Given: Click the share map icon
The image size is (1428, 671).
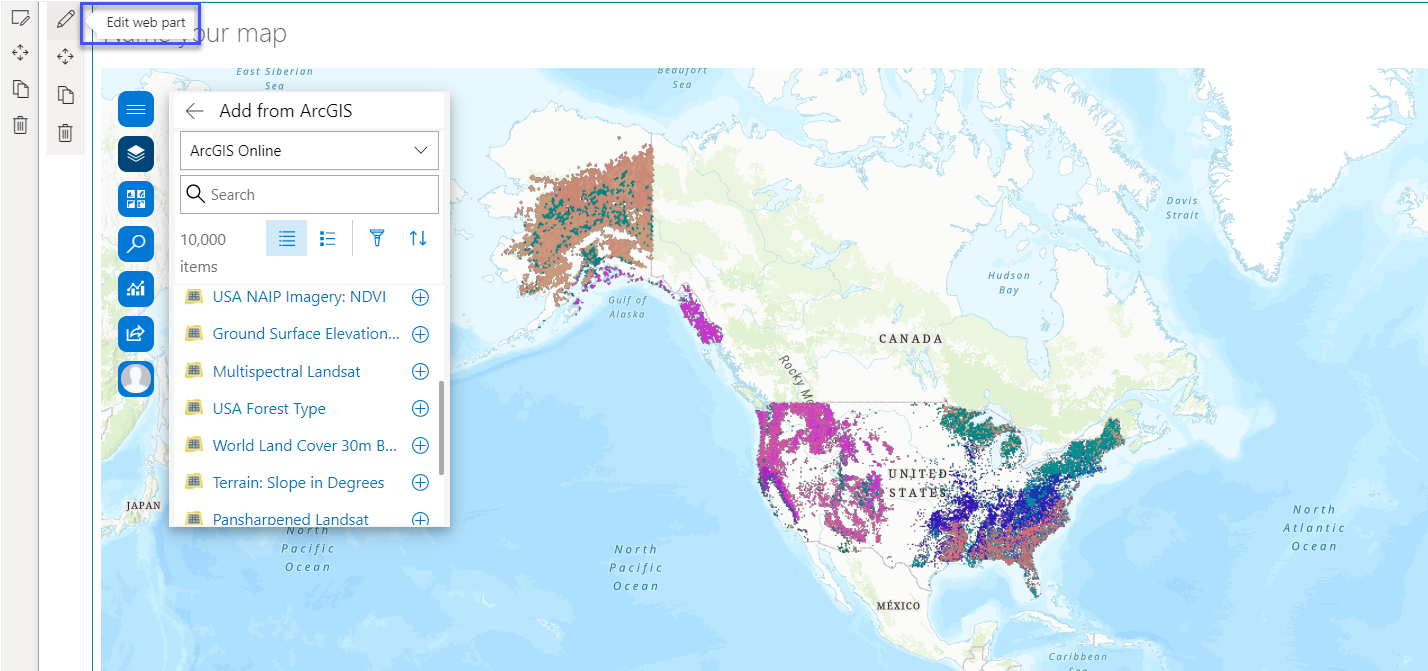Looking at the screenshot, I should point(136,334).
